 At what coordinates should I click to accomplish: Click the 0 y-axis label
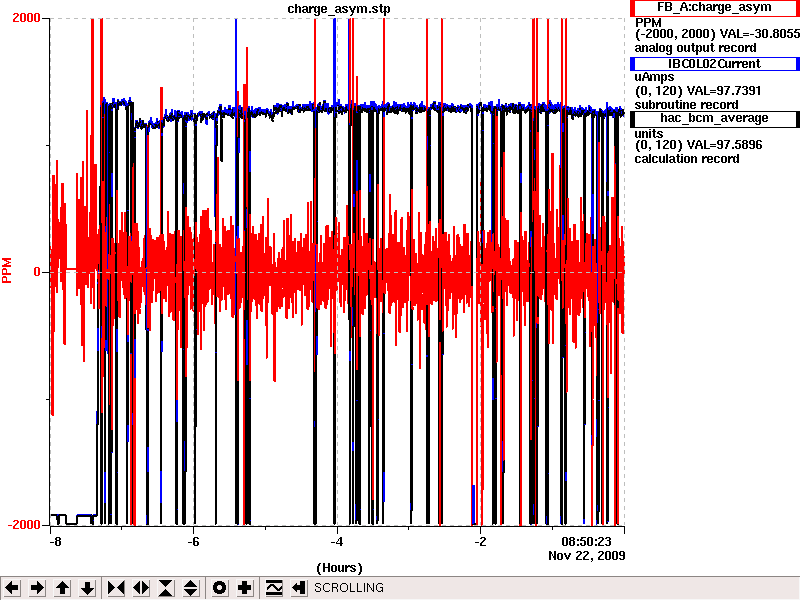tap(37, 272)
